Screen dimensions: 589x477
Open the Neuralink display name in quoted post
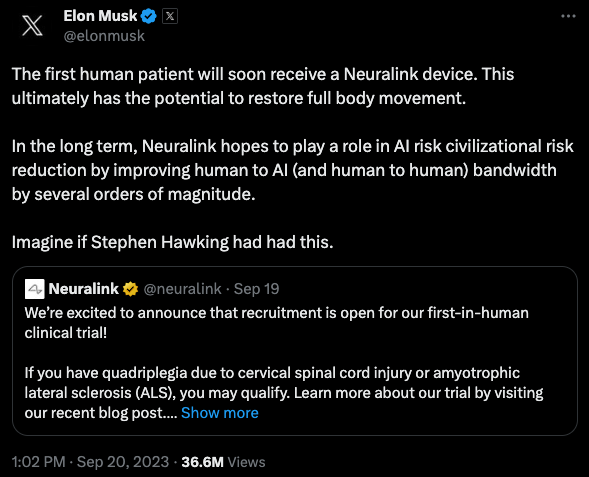click(83, 289)
